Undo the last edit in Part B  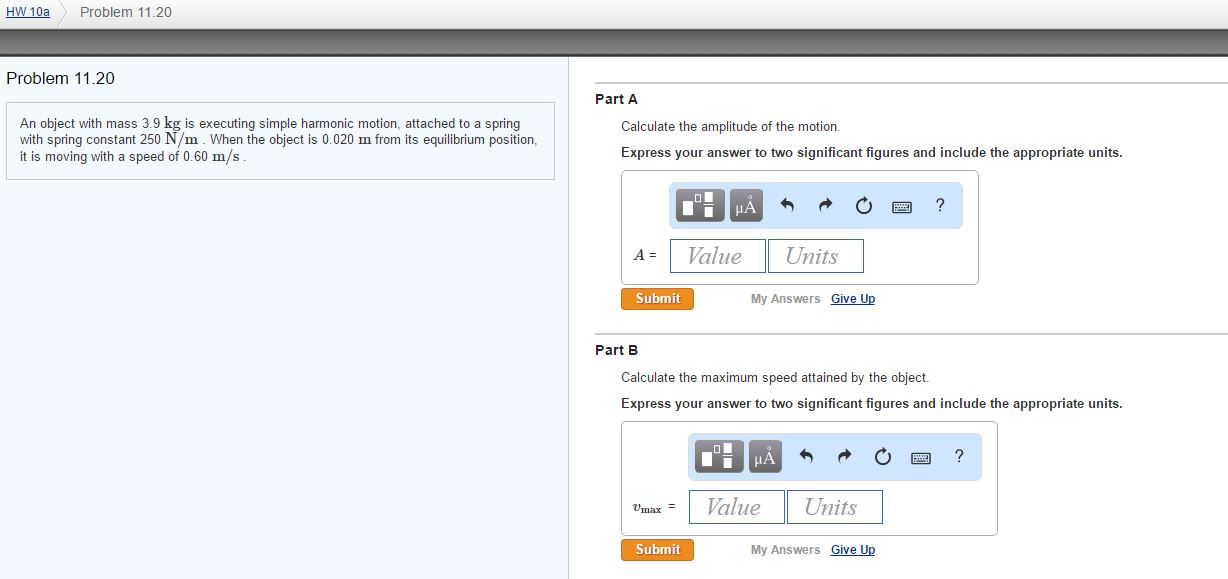click(808, 456)
